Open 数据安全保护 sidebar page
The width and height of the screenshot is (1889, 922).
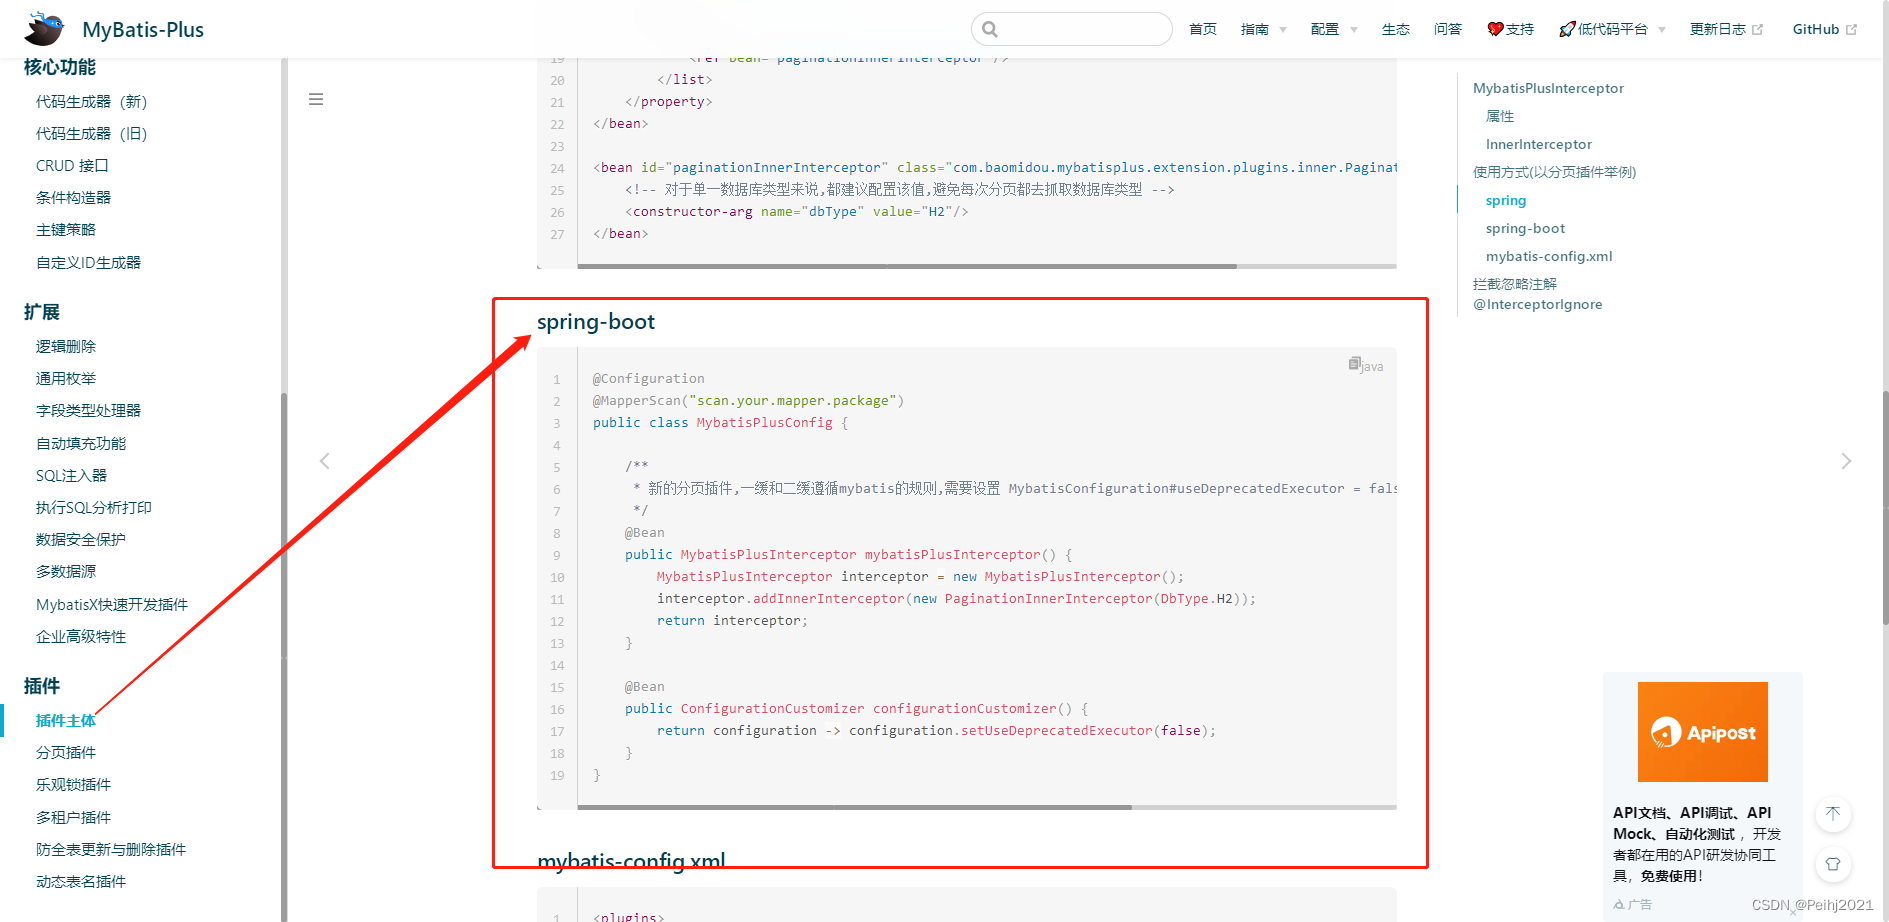click(x=81, y=540)
